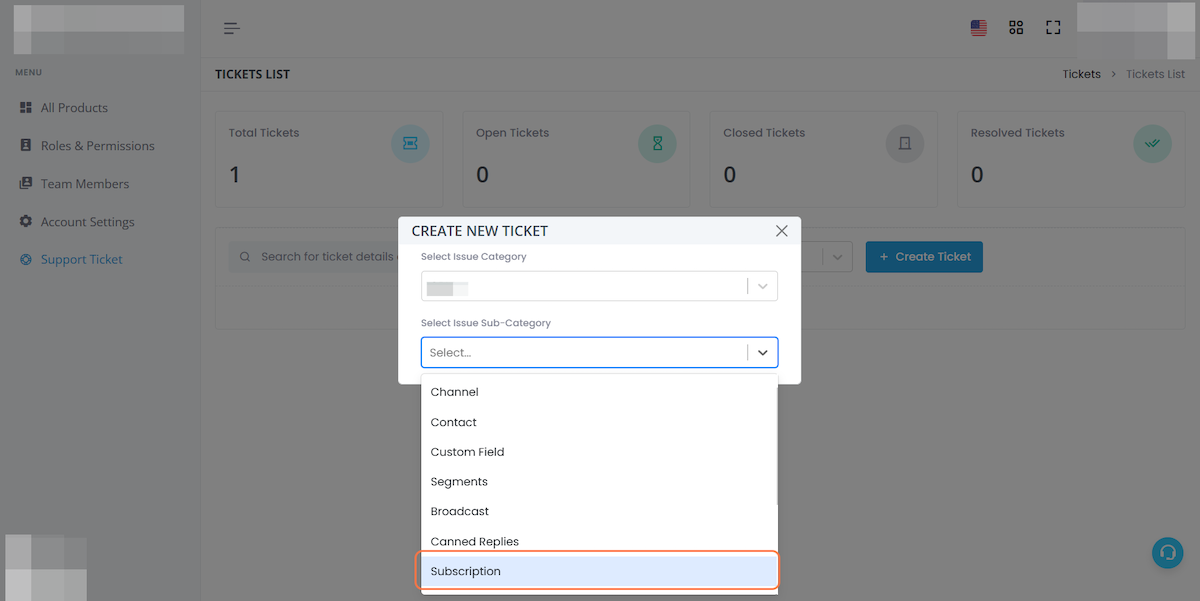This screenshot has width=1200, height=601.
Task: Choose Channel in the sub-category list
Action: pos(599,392)
